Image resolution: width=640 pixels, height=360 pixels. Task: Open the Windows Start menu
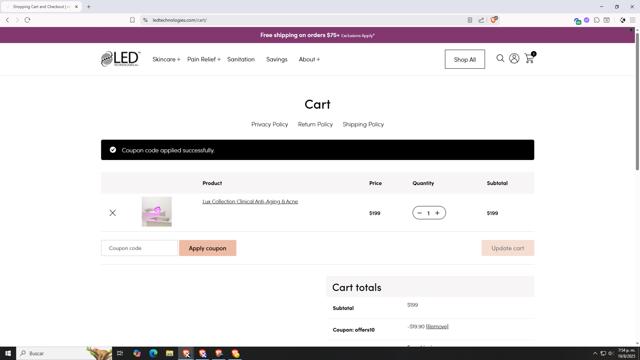point(8,353)
